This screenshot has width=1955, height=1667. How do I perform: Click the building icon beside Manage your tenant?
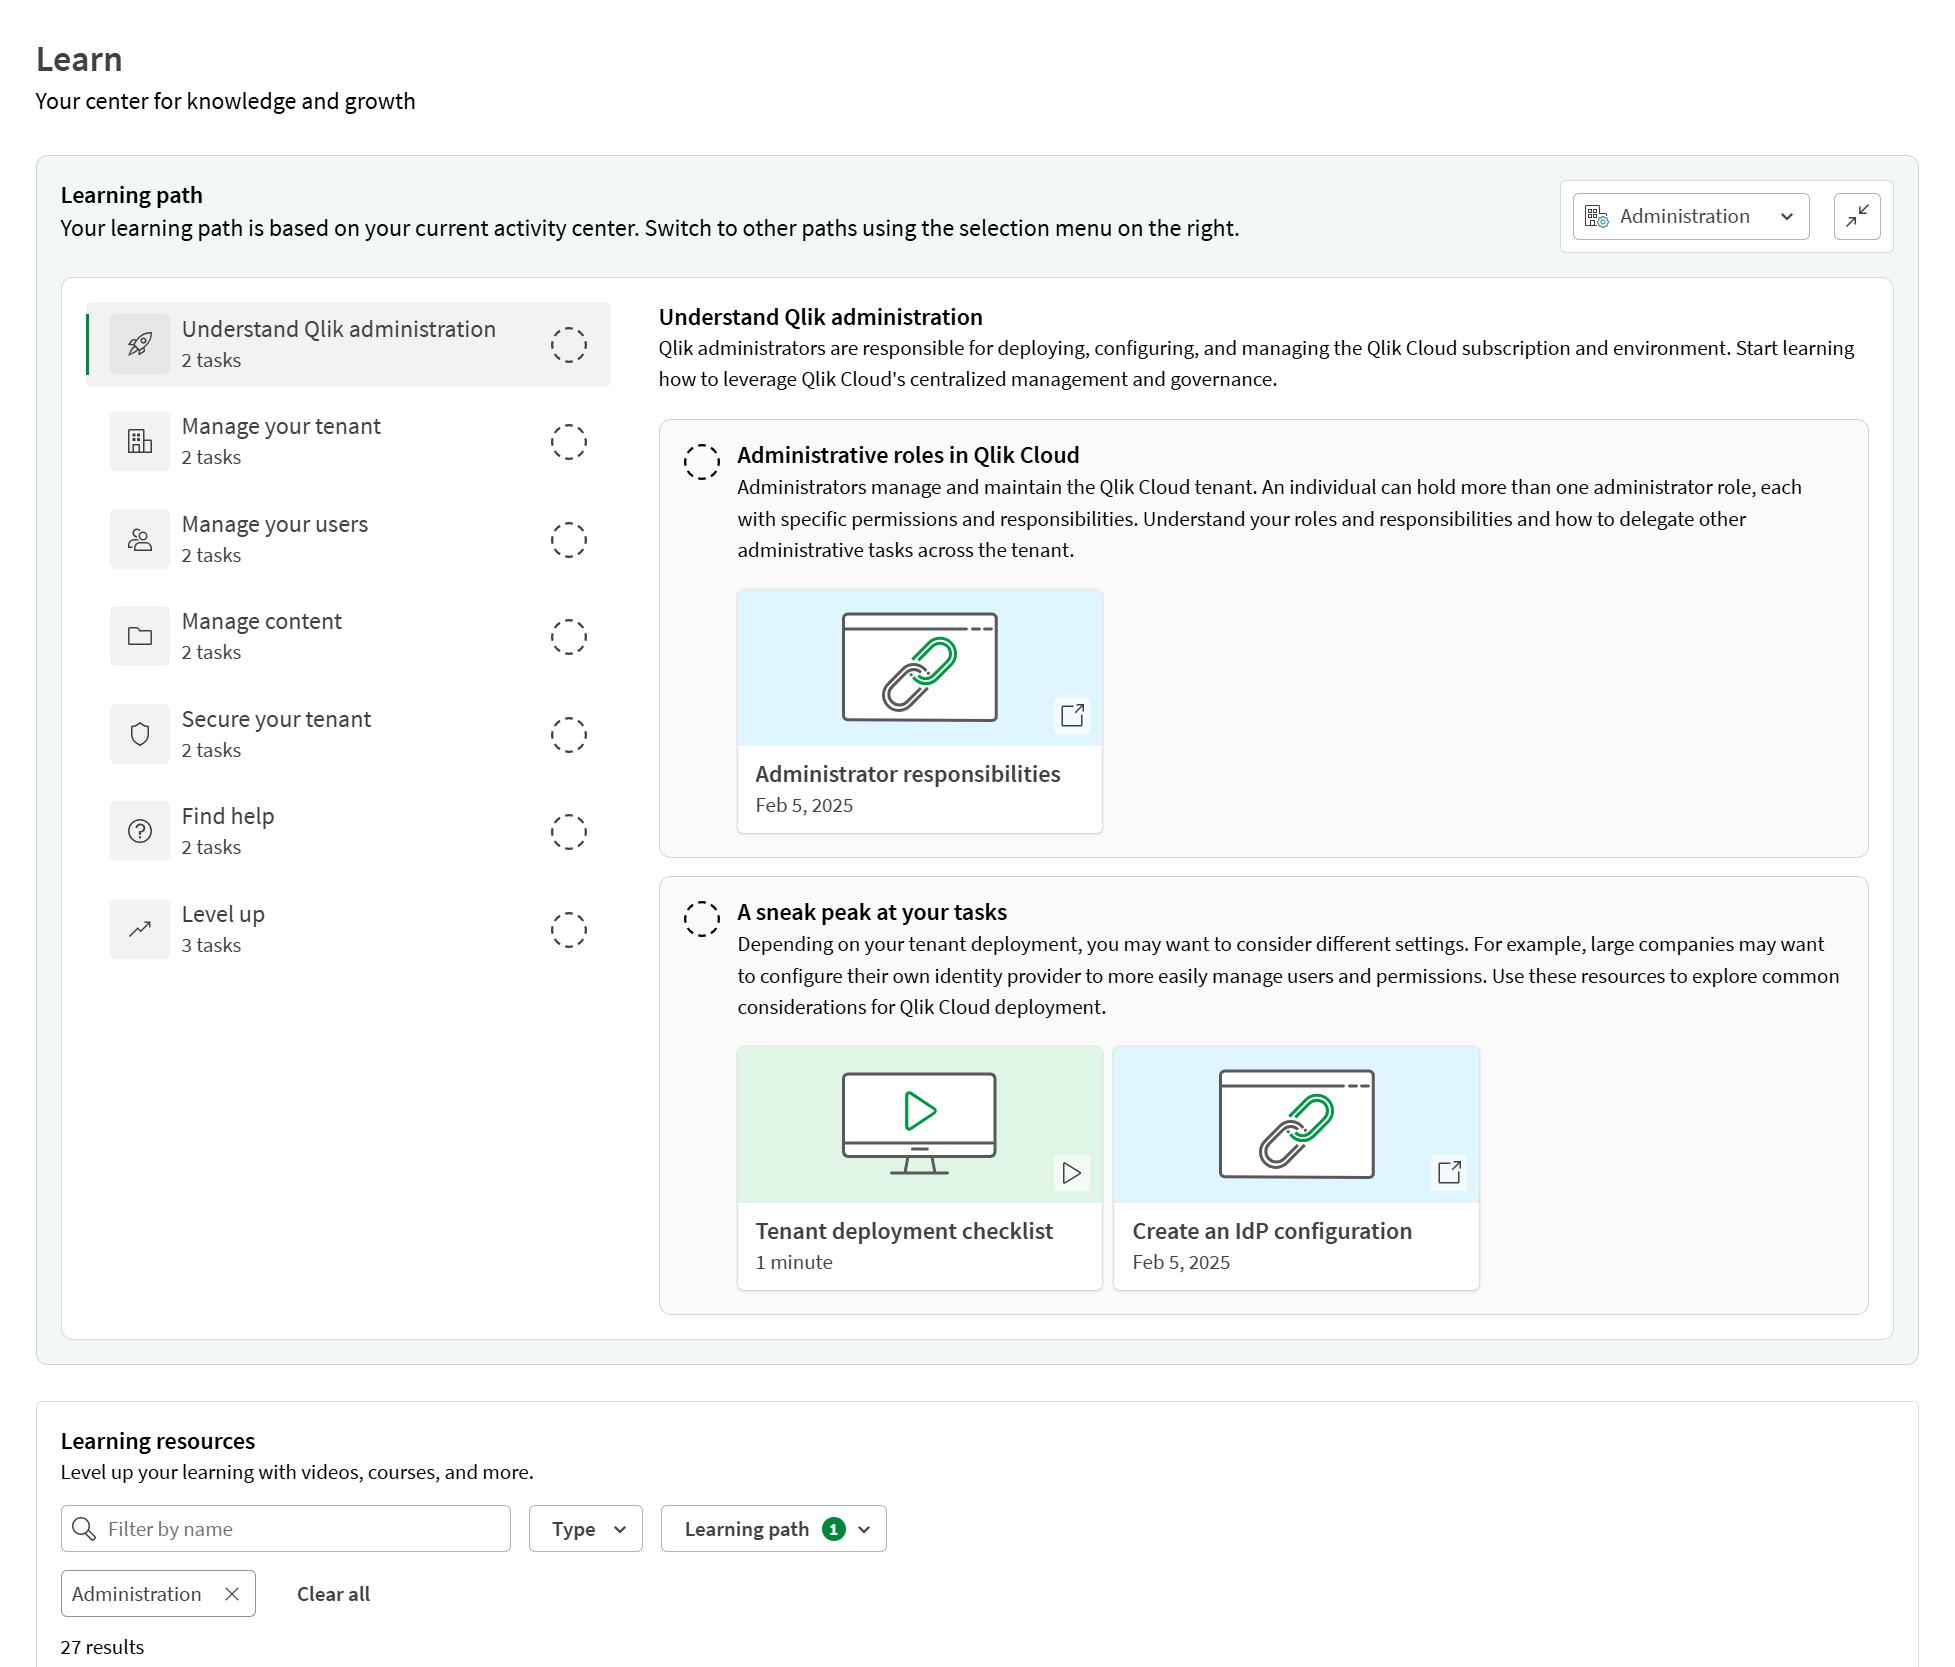(140, 440)
